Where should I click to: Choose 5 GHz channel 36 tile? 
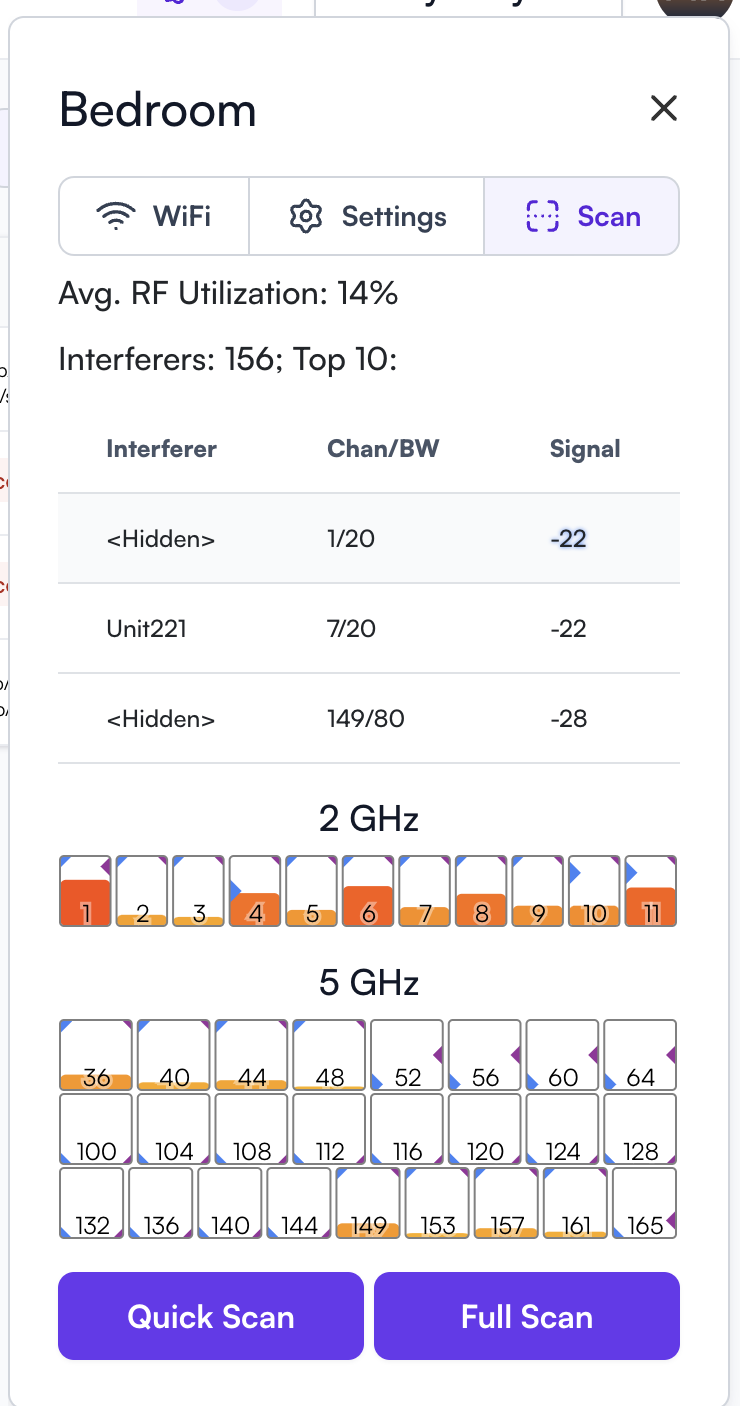click(x=96, y=1055)
